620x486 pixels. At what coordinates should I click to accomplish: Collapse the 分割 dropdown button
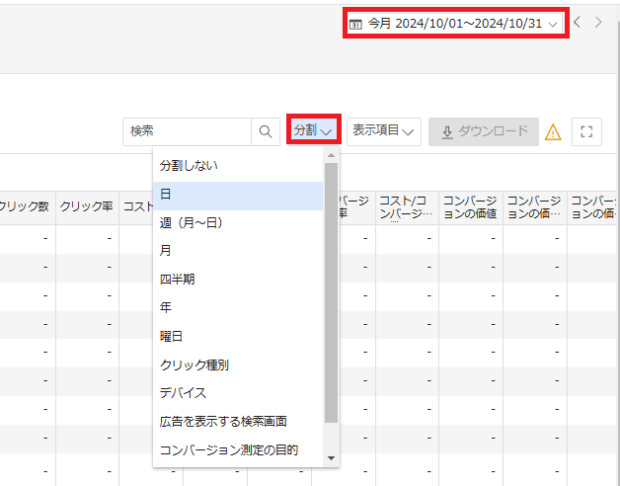tap(312, 131)
